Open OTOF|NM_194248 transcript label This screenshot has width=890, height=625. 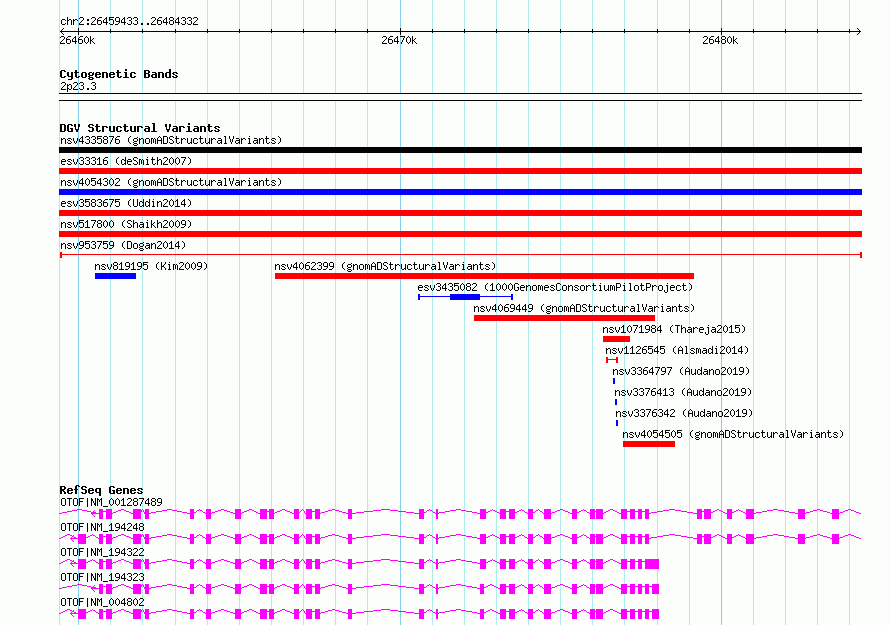(x=102, y=527)
